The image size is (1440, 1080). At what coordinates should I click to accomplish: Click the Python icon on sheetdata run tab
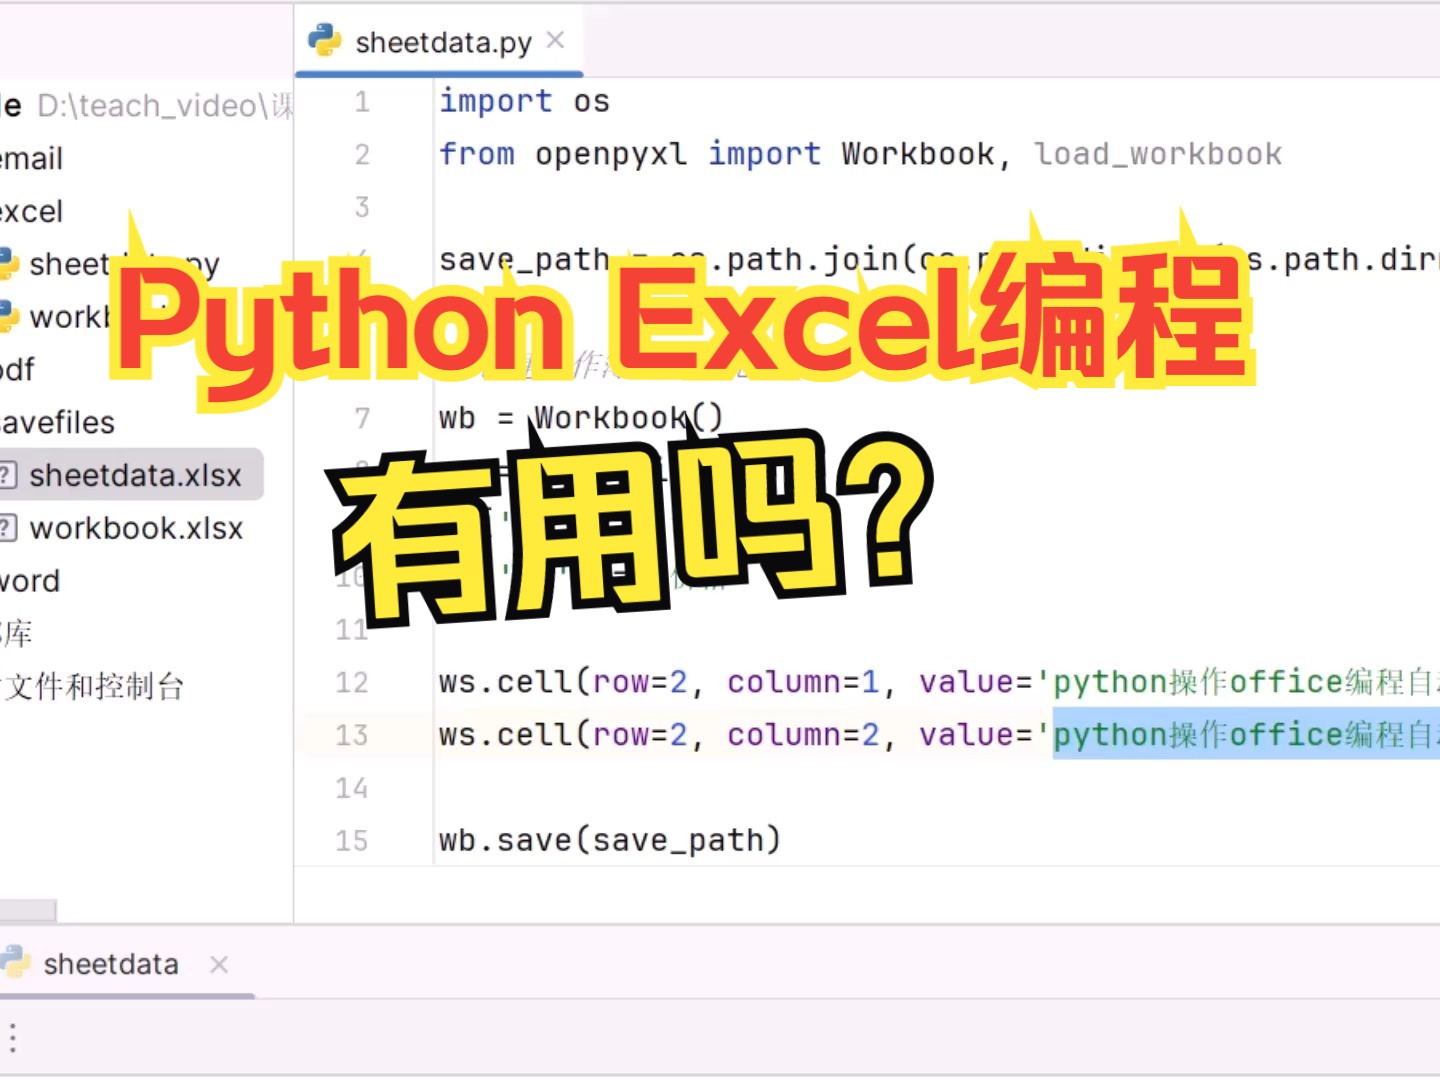(14, 962)
